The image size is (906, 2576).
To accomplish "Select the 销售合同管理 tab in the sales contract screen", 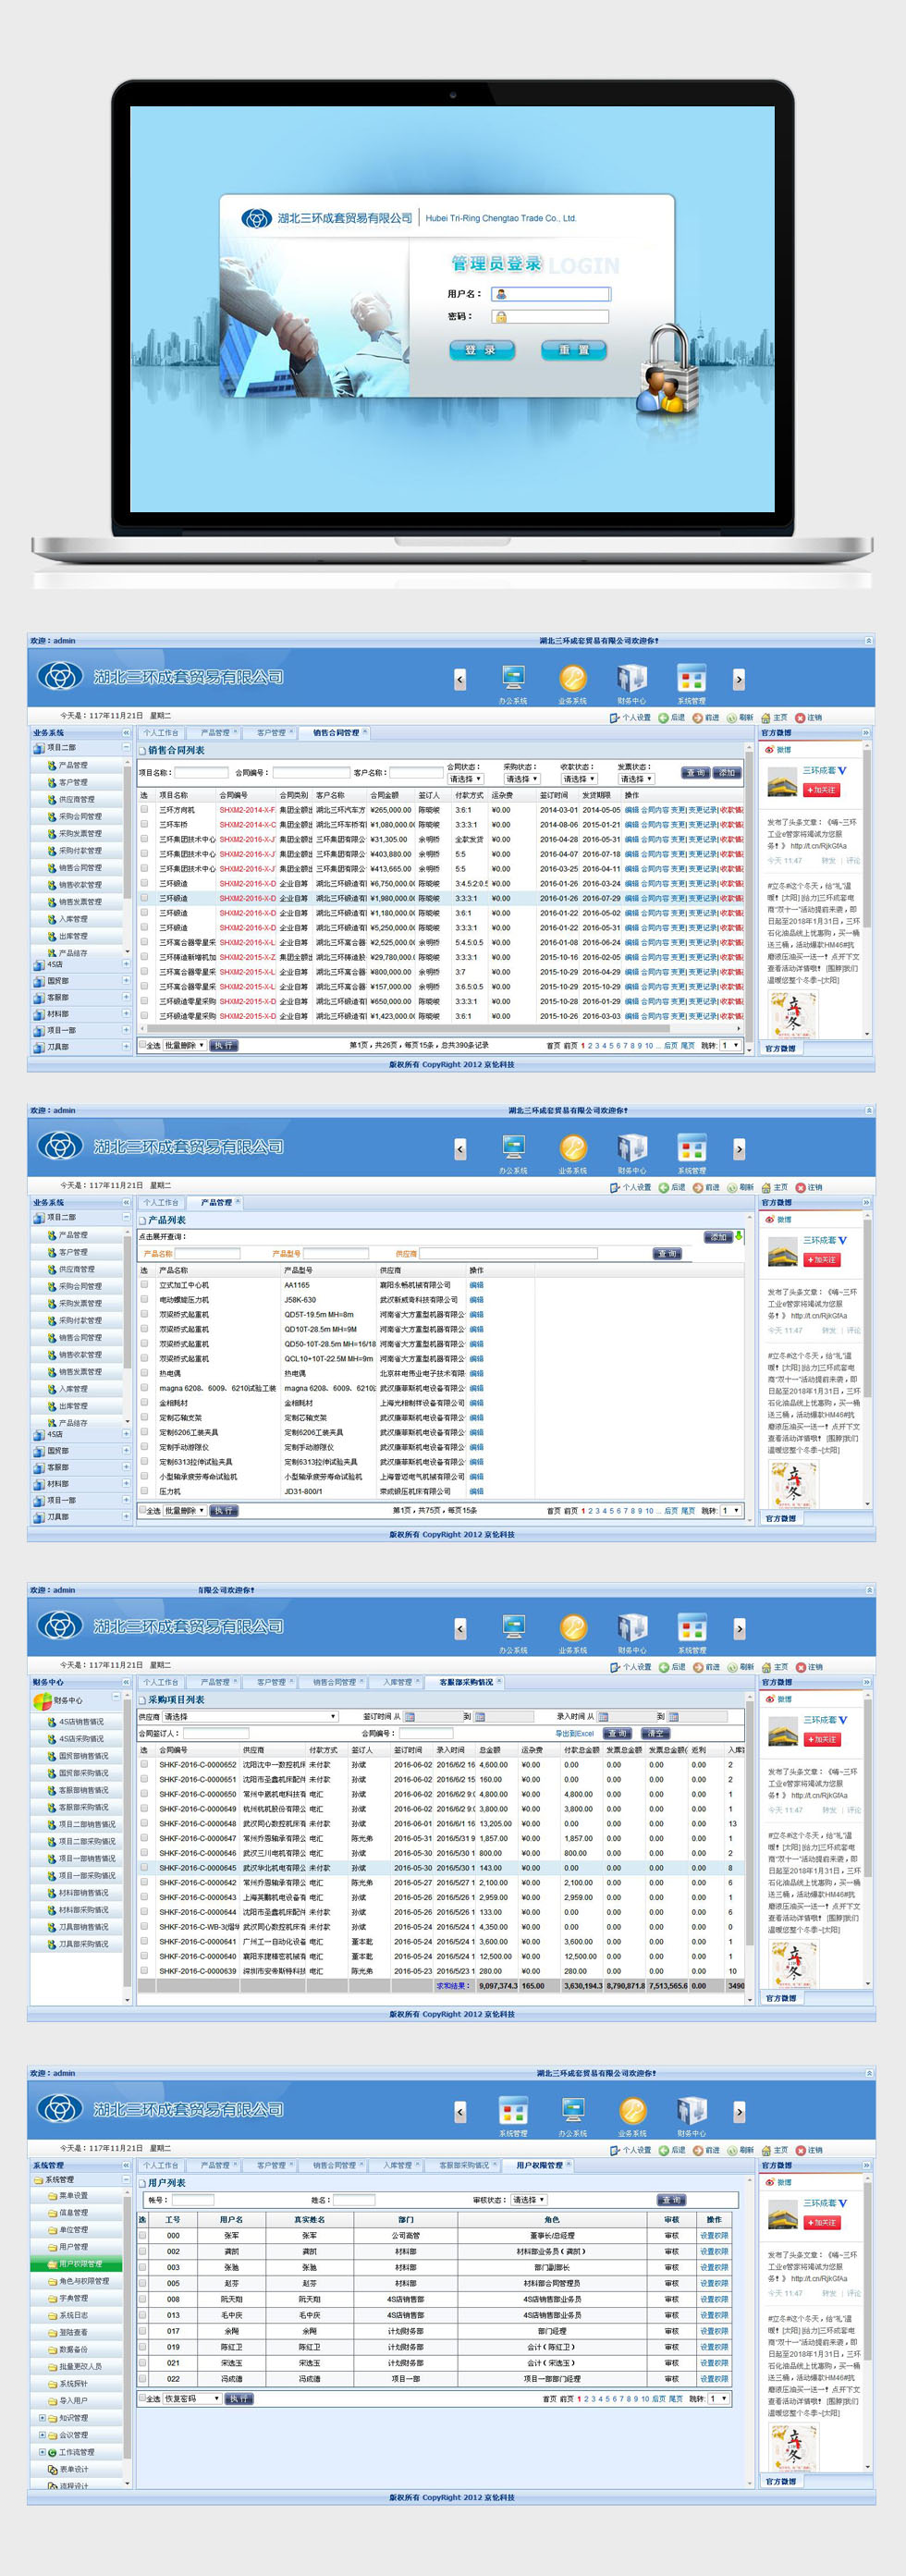I will pyautogui.click(x=335, y=733).
